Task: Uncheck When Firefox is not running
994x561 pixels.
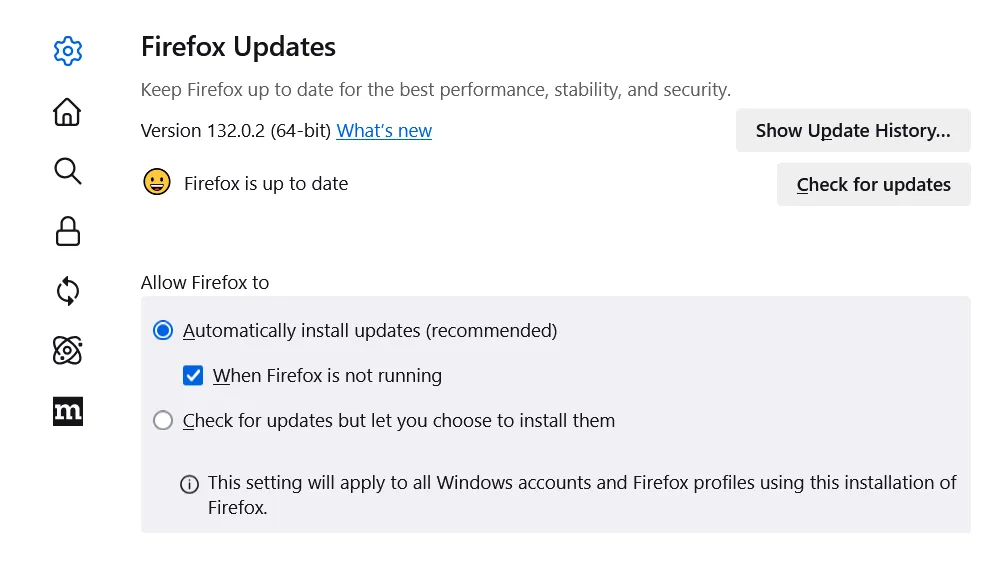Action: (193, 376)
